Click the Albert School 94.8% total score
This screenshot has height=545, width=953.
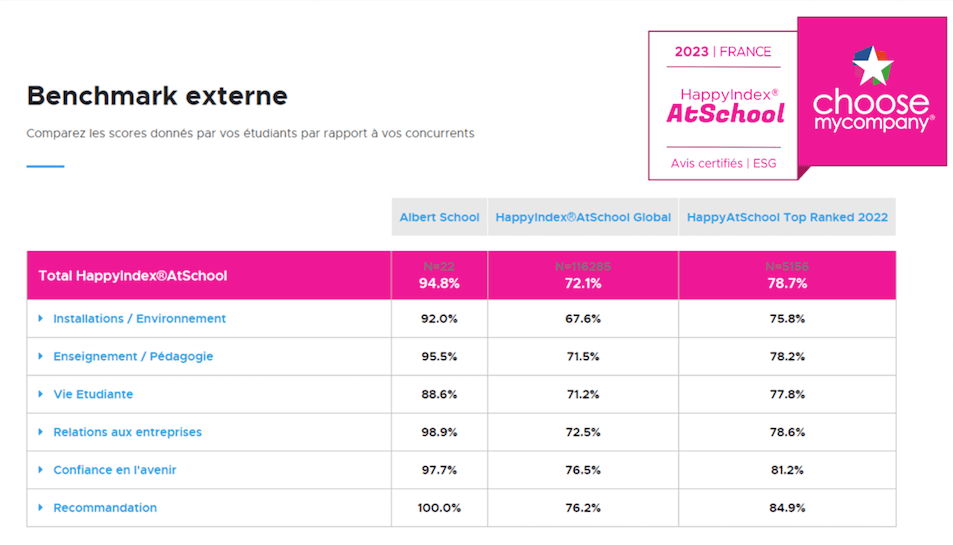[439, 283]
